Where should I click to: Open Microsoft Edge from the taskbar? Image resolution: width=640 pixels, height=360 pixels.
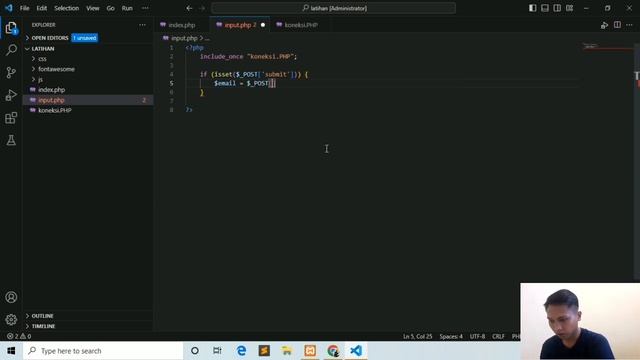(x=241, y=351)
